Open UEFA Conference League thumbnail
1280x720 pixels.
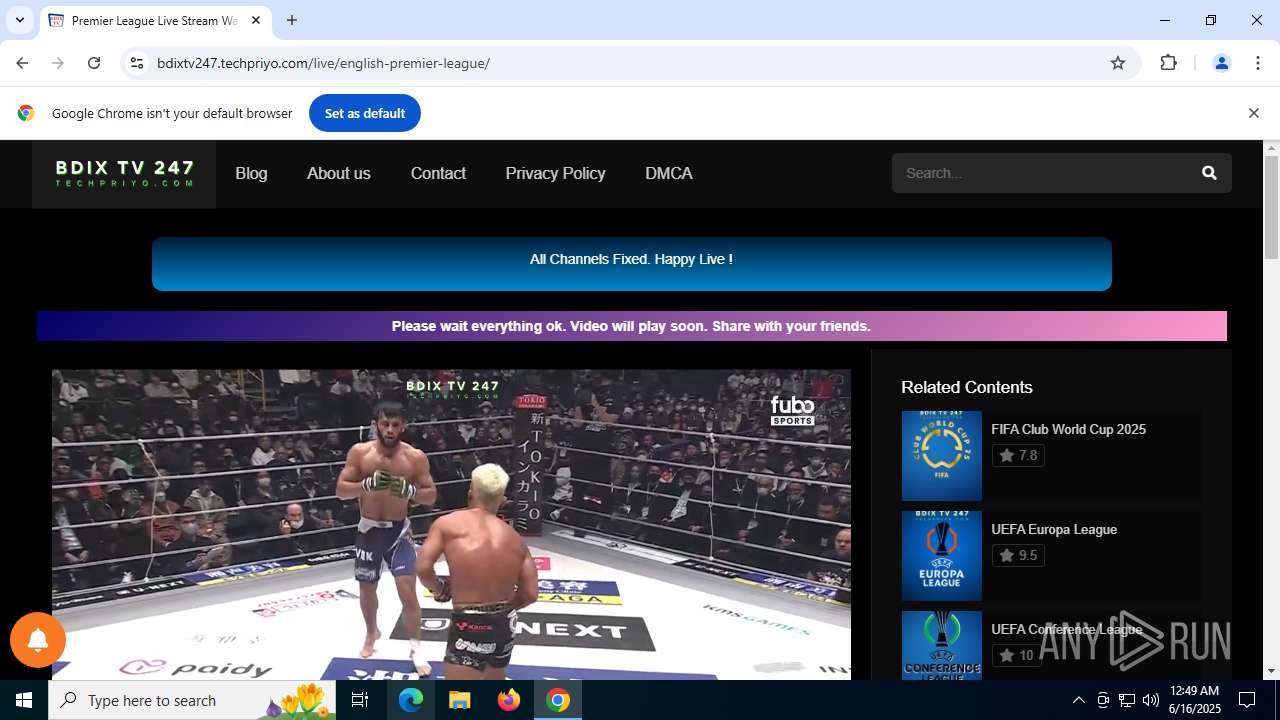pos(941,646)
